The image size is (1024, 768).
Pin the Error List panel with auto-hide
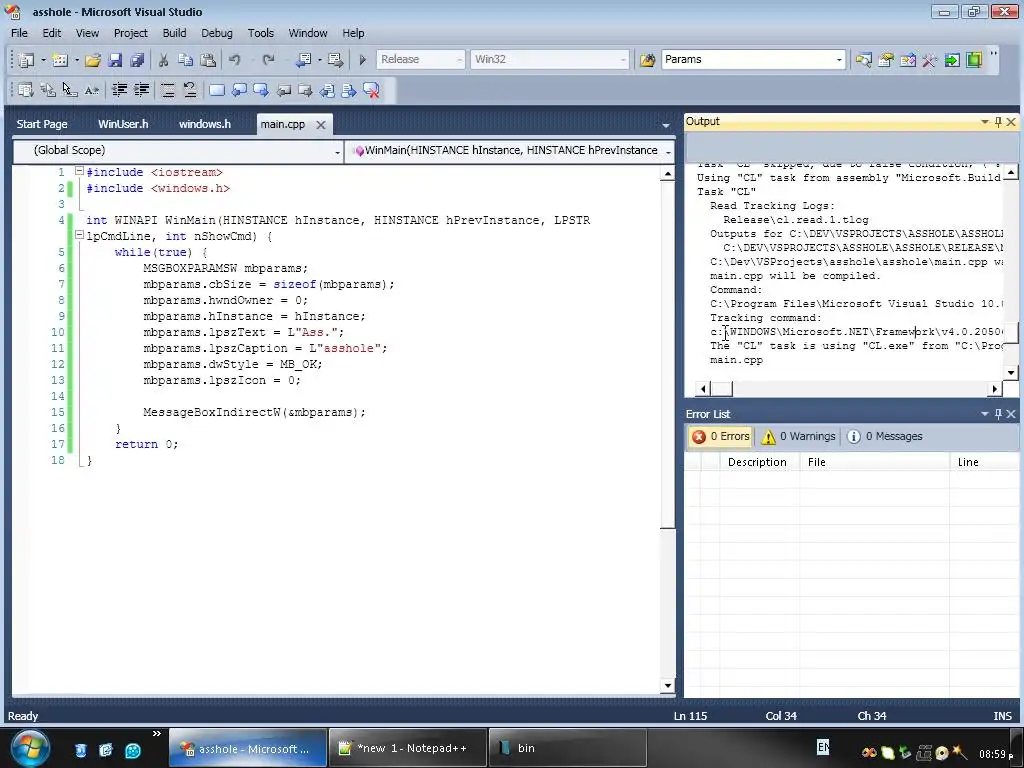pos(998,414)
